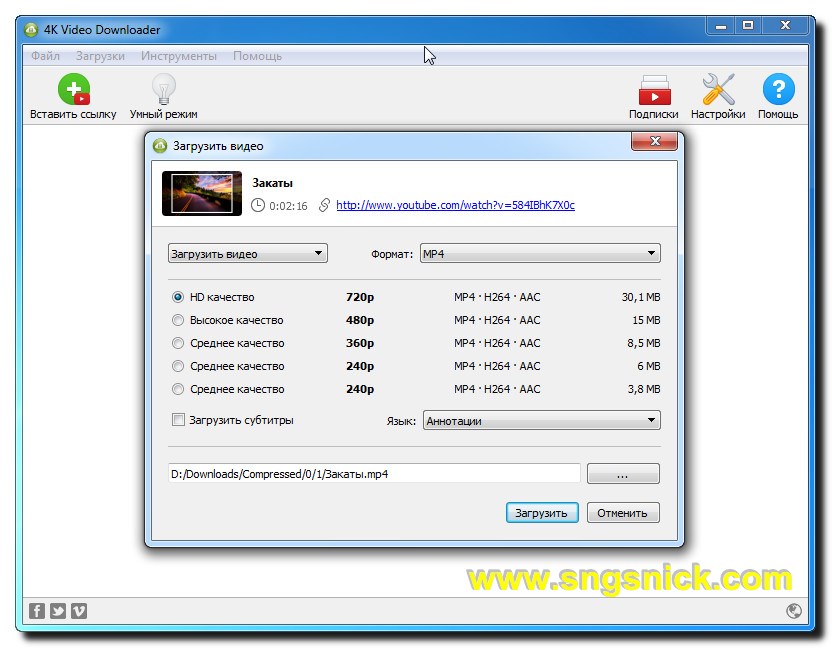Click the 720p resolution label
The width and height of the screenshot is (832, 648).
(x=360, y=297)
